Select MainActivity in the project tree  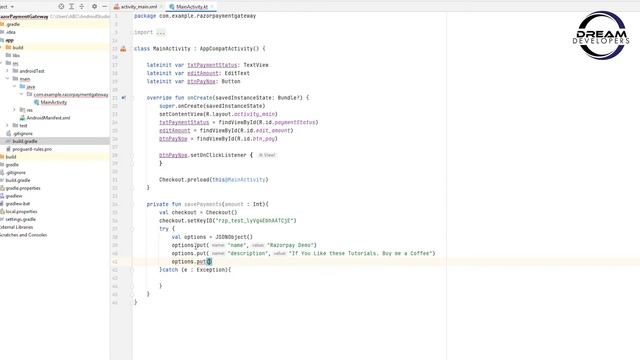pos(53,102)
